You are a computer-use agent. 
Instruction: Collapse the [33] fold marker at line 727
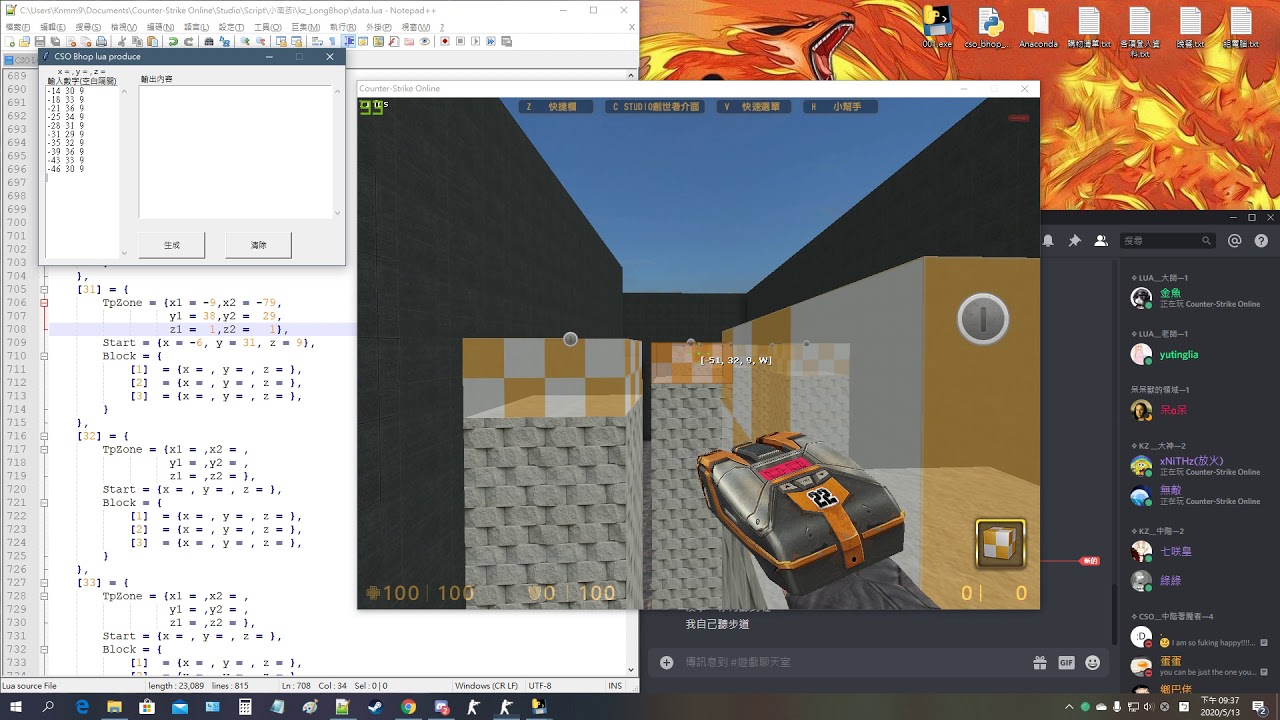44,582
